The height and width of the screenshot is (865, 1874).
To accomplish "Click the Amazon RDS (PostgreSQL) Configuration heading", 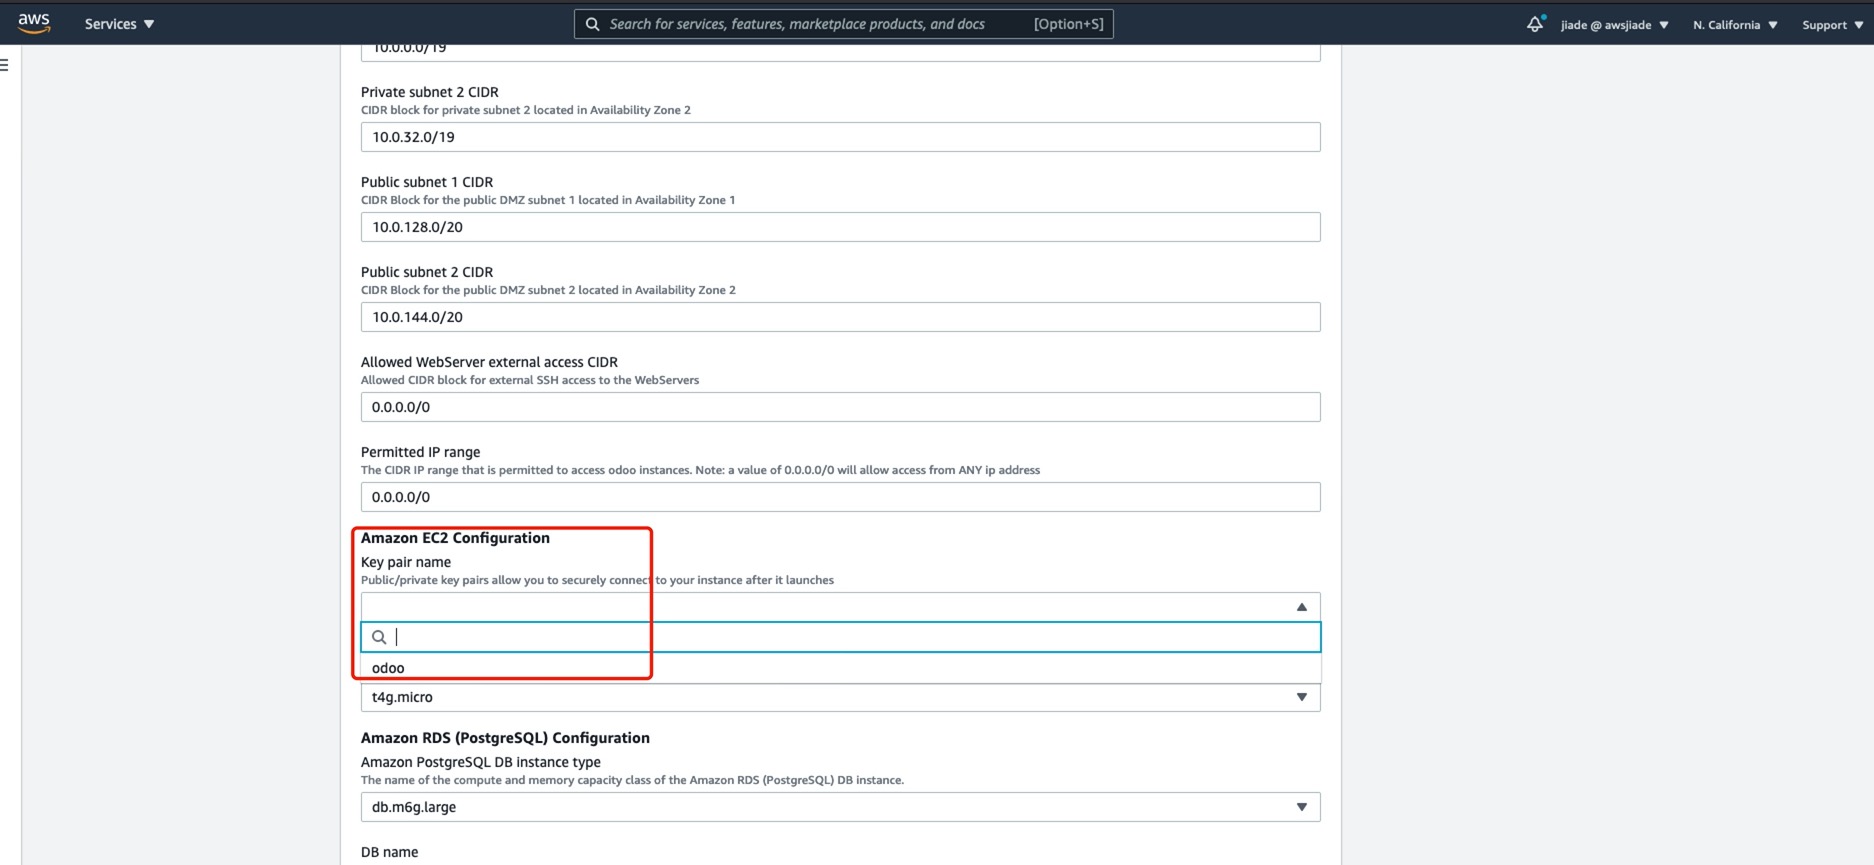I will pyautogui.click(x=505, y=738).
